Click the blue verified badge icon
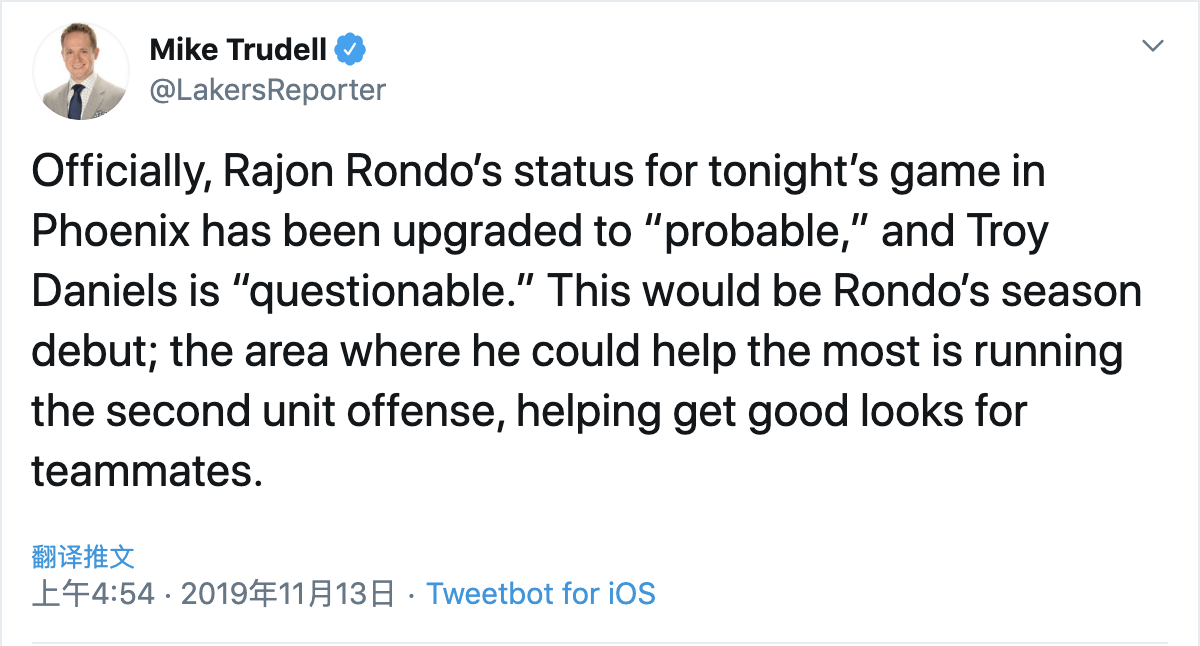1200x646 pixels. (350, 48)
